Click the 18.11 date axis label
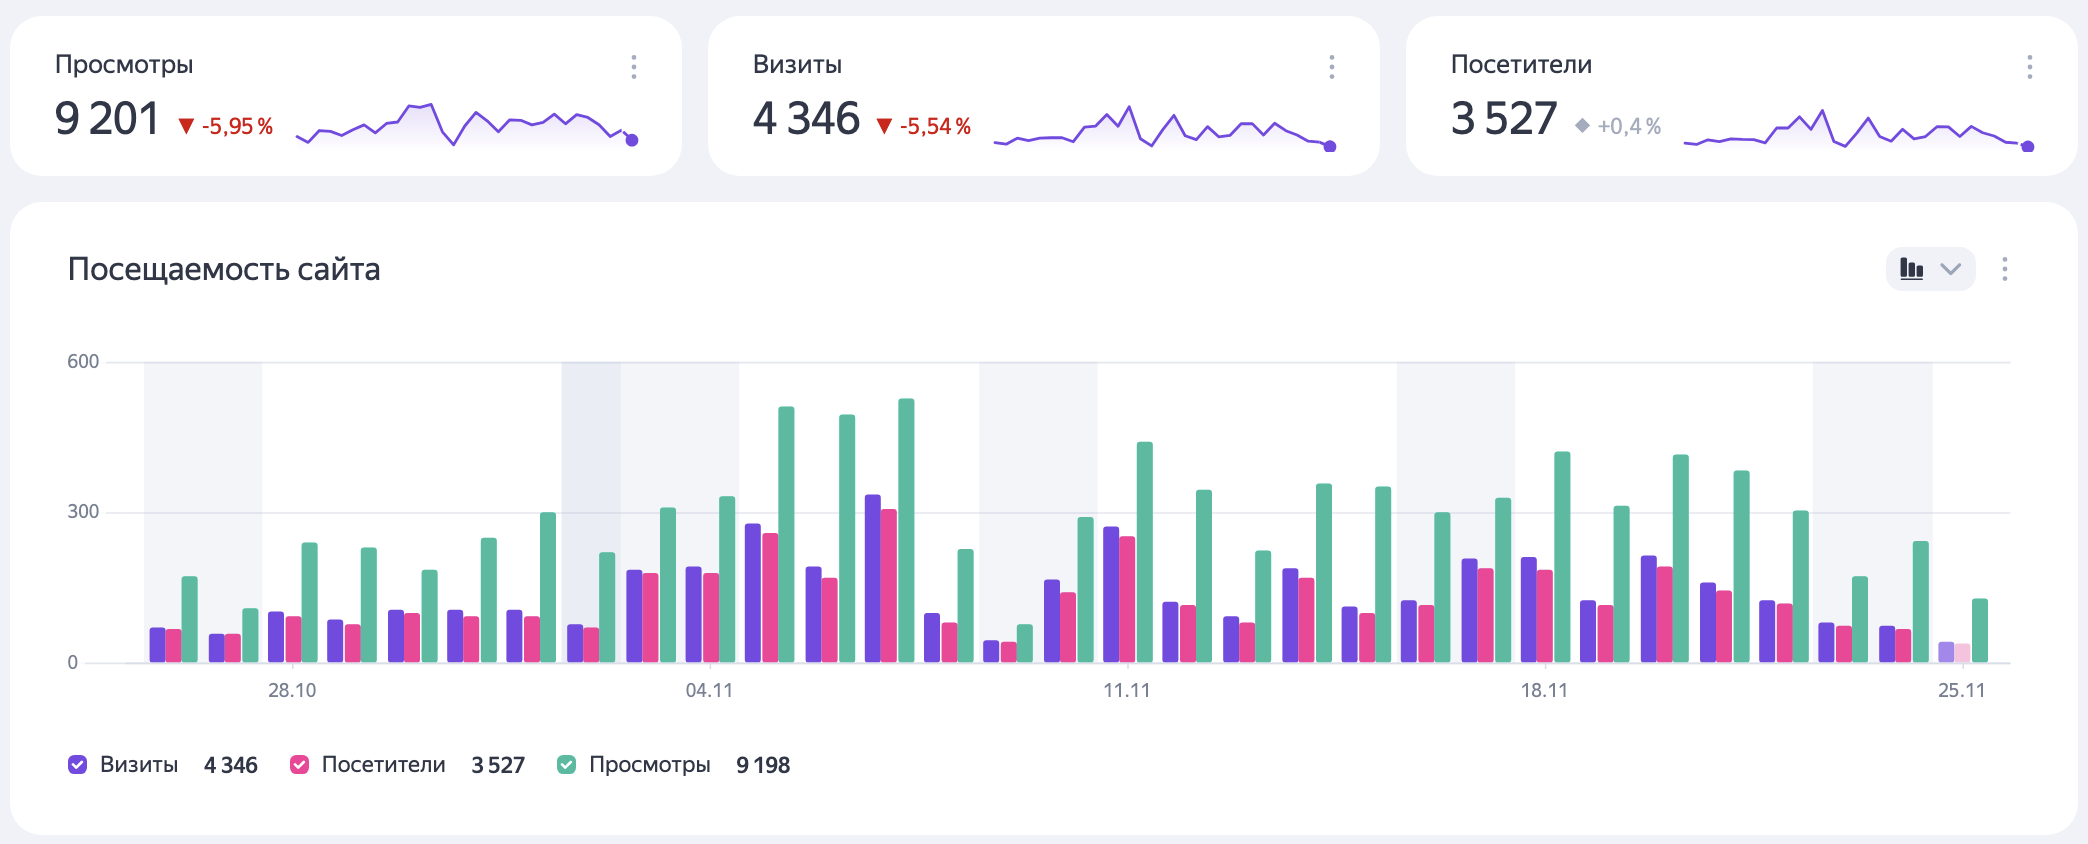 tap(1544, 691)
